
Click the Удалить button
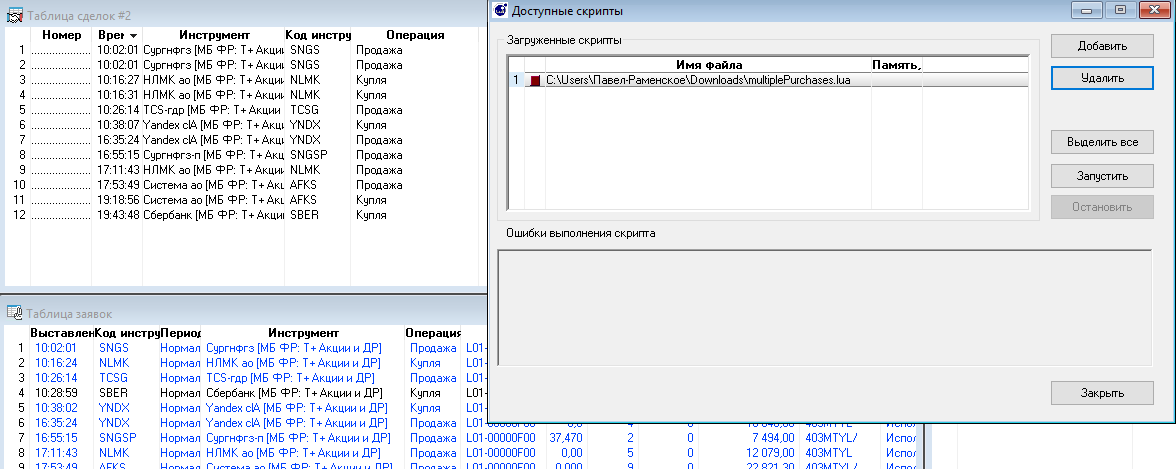(1102, 78)
